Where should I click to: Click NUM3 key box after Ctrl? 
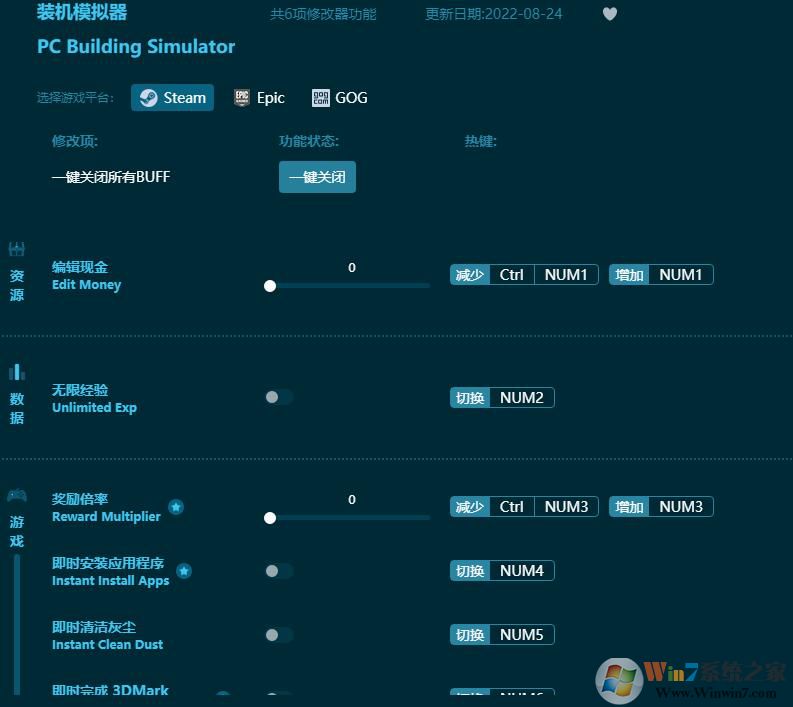click(x=566, y=507)
